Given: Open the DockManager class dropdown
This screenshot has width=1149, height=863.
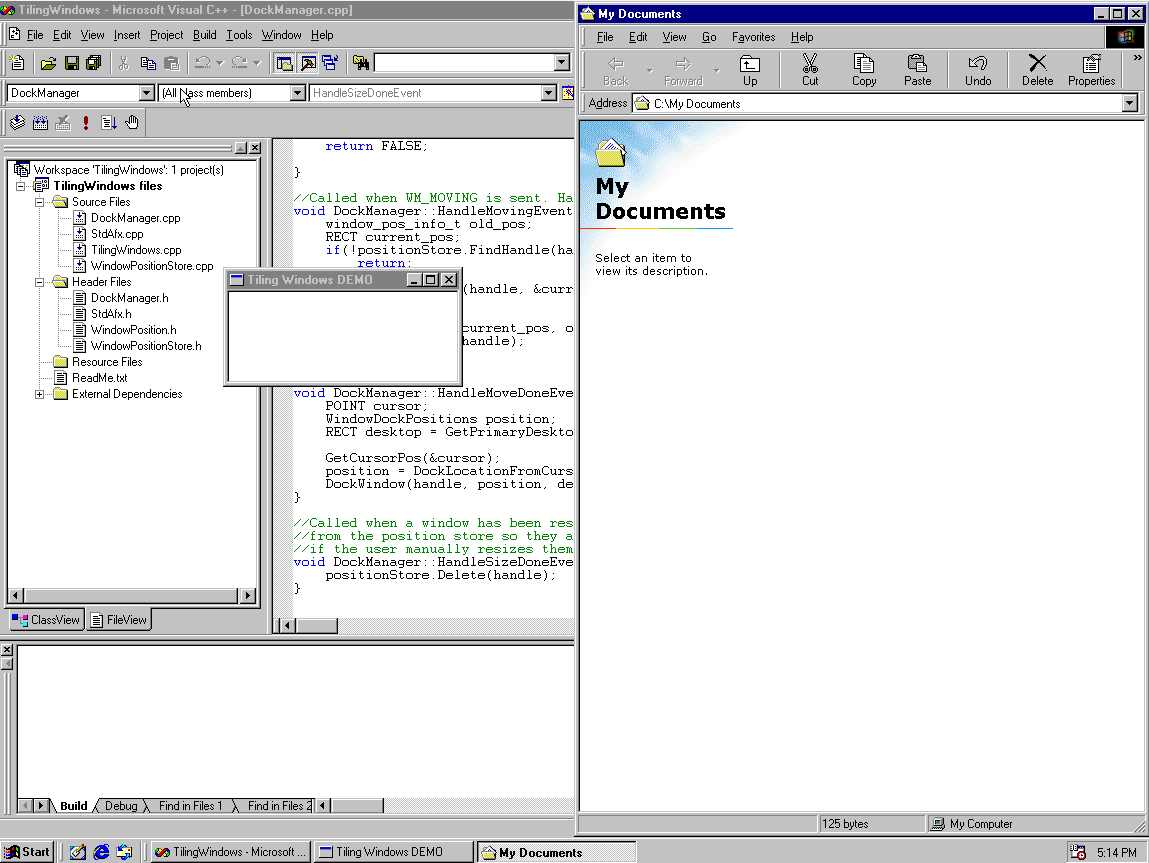Looking at the screenshot, I should 147,93.
